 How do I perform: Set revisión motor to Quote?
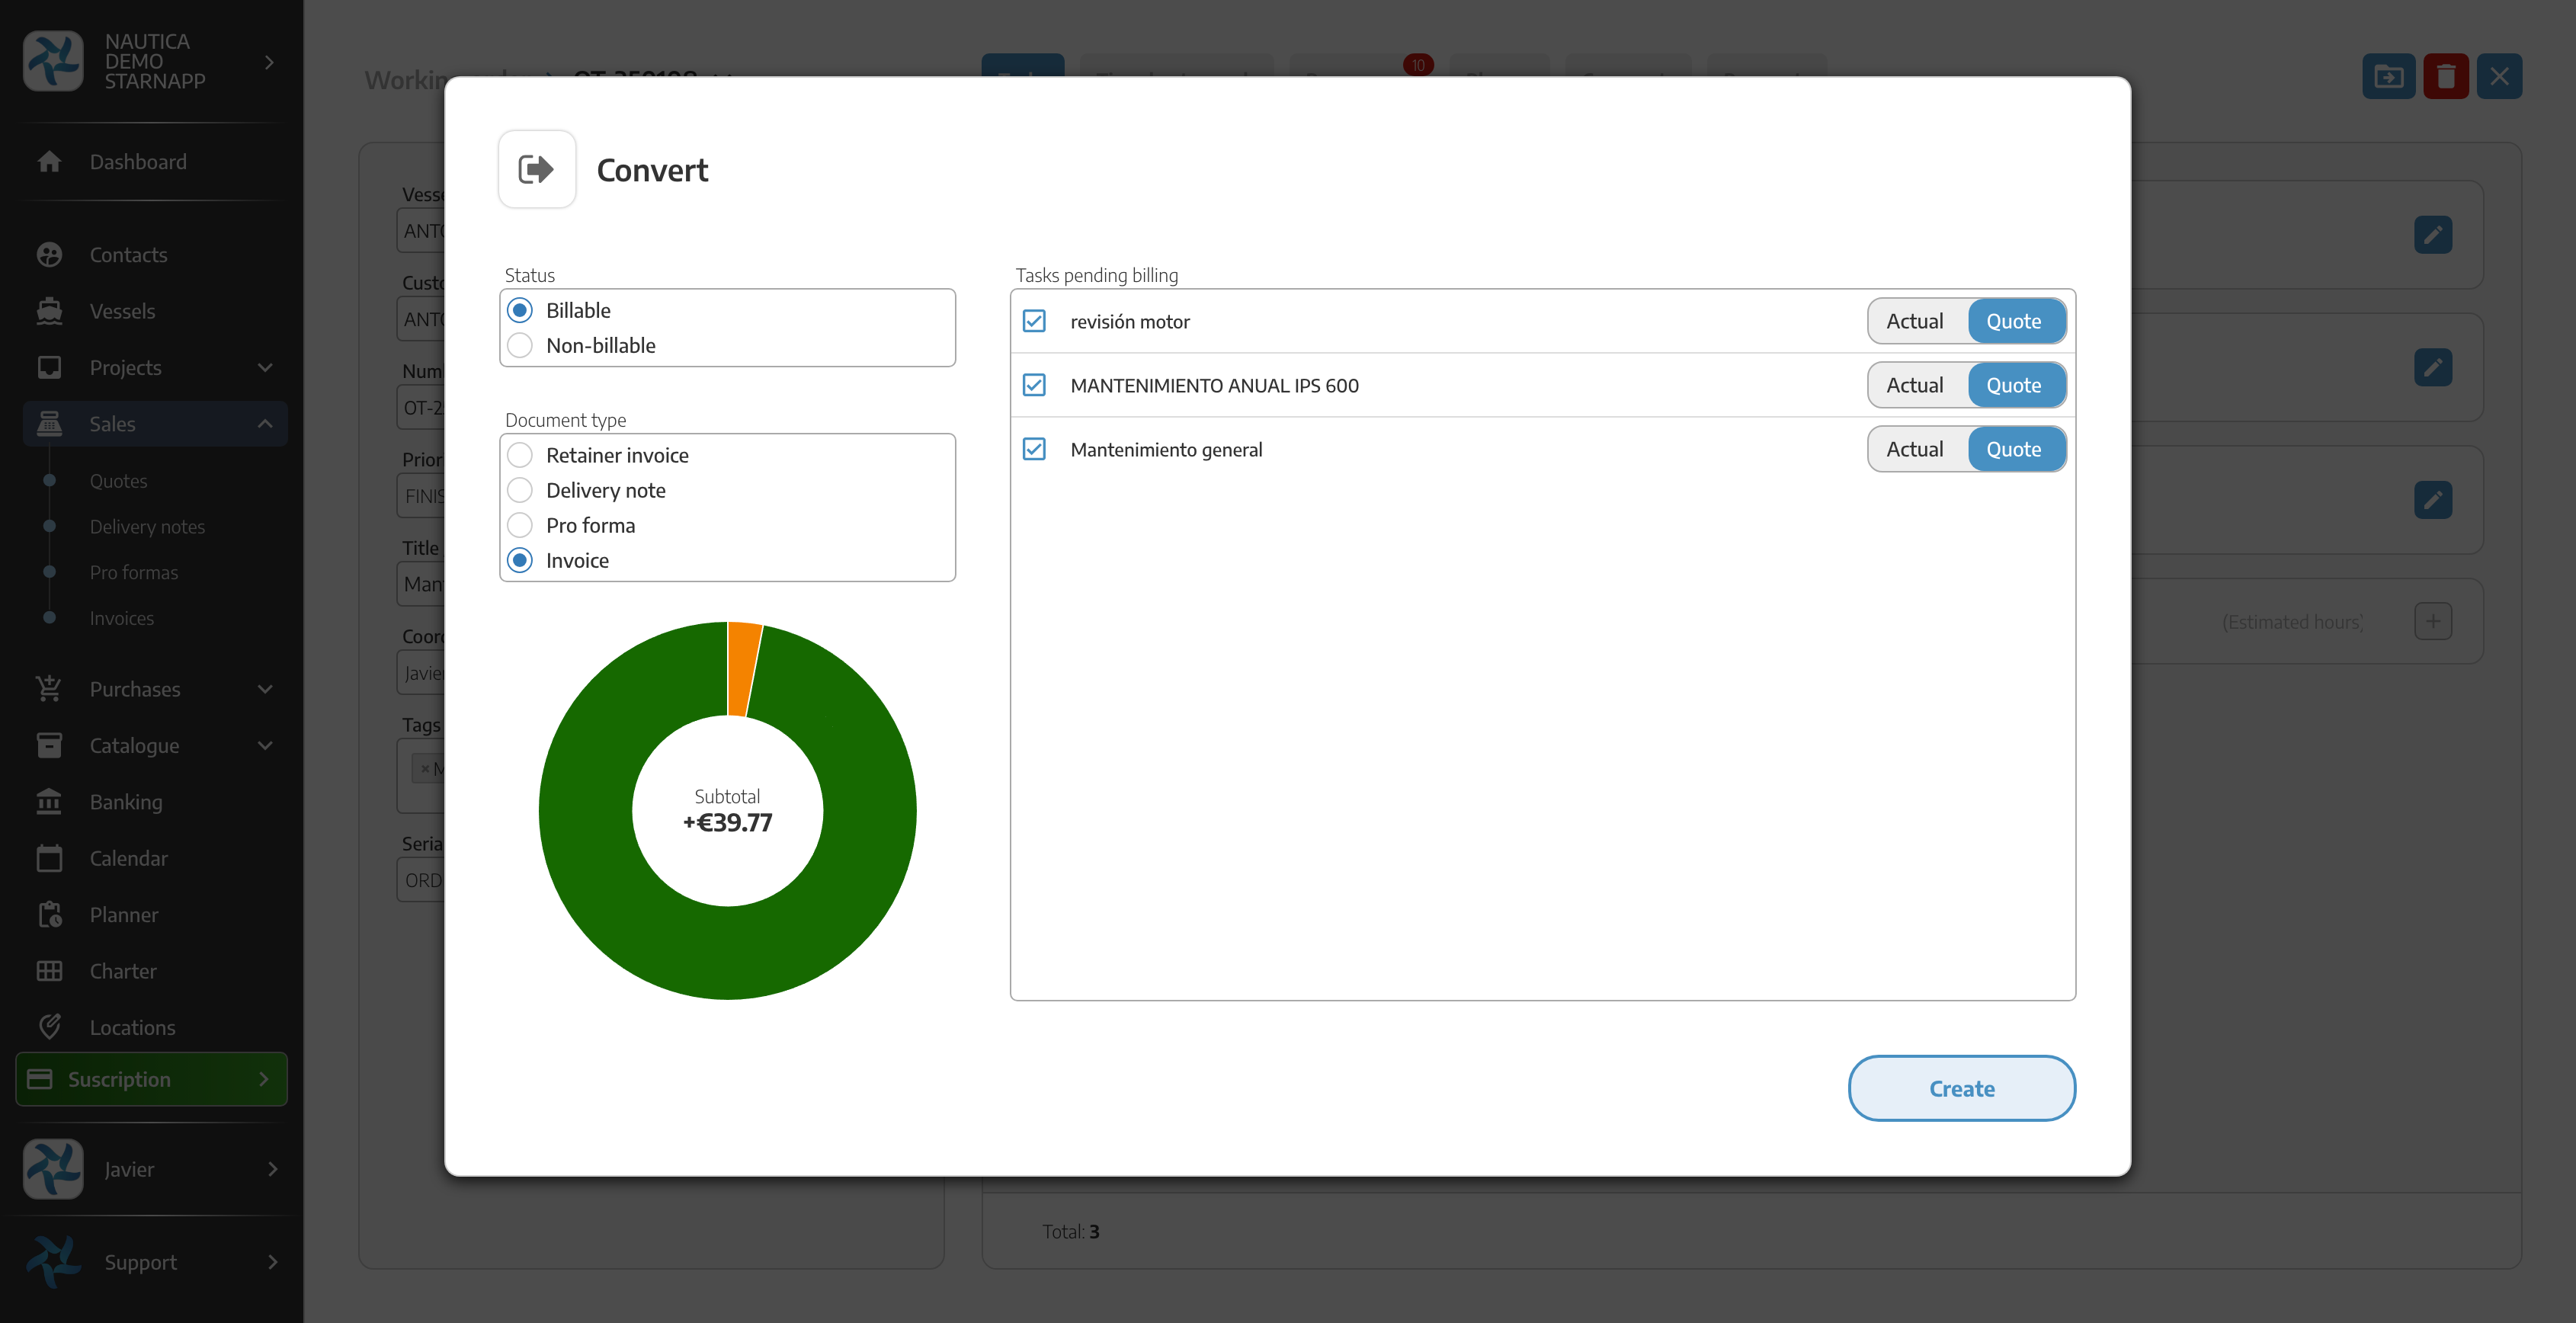[2015, 321]
